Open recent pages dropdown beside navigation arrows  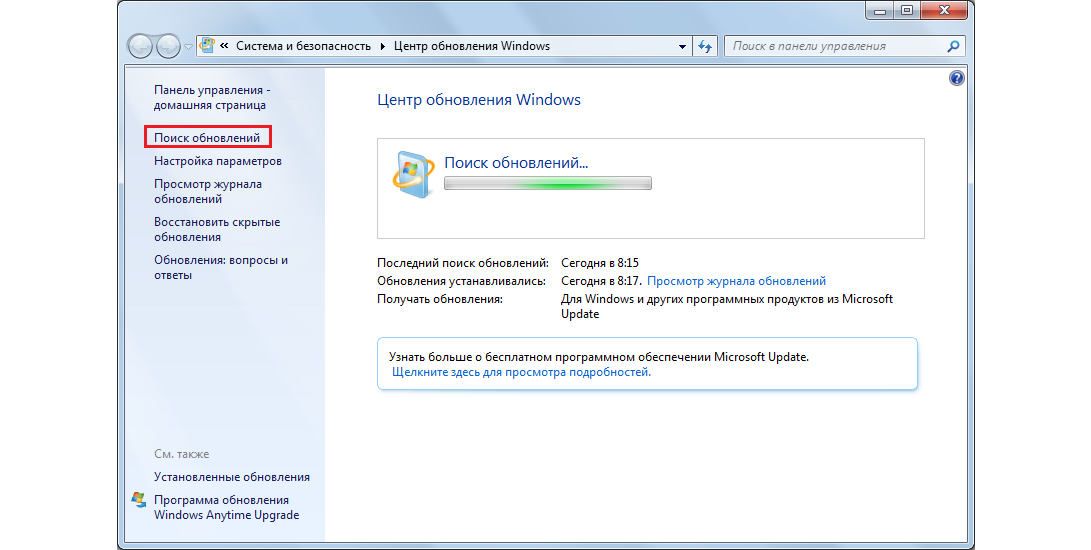coord(188,47)
